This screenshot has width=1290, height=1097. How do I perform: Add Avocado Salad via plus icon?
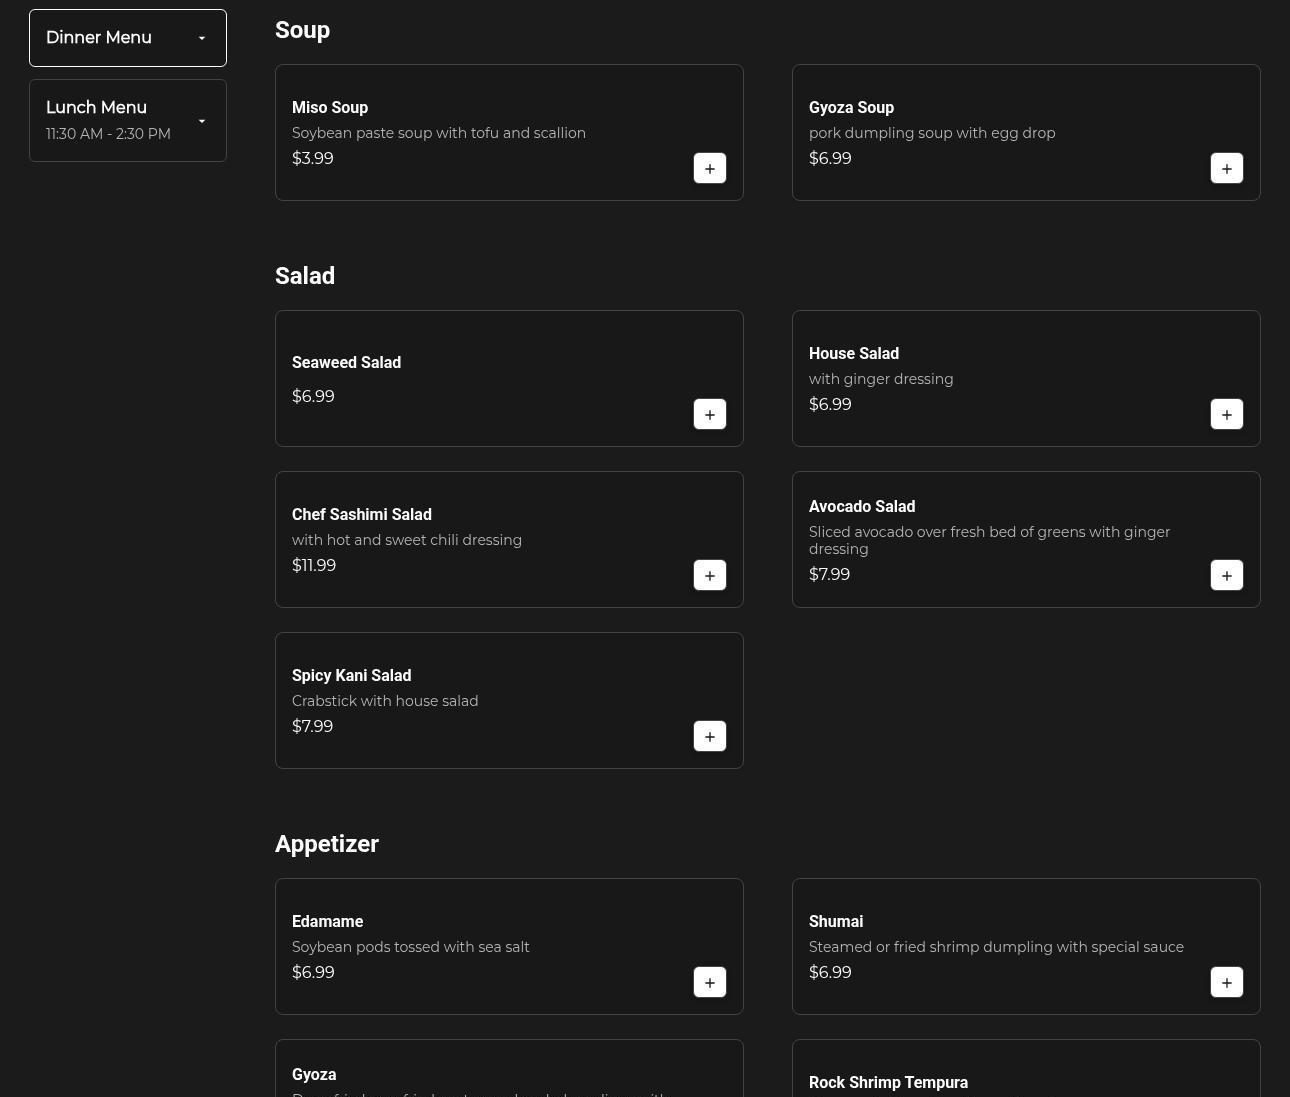[1226, 575]
